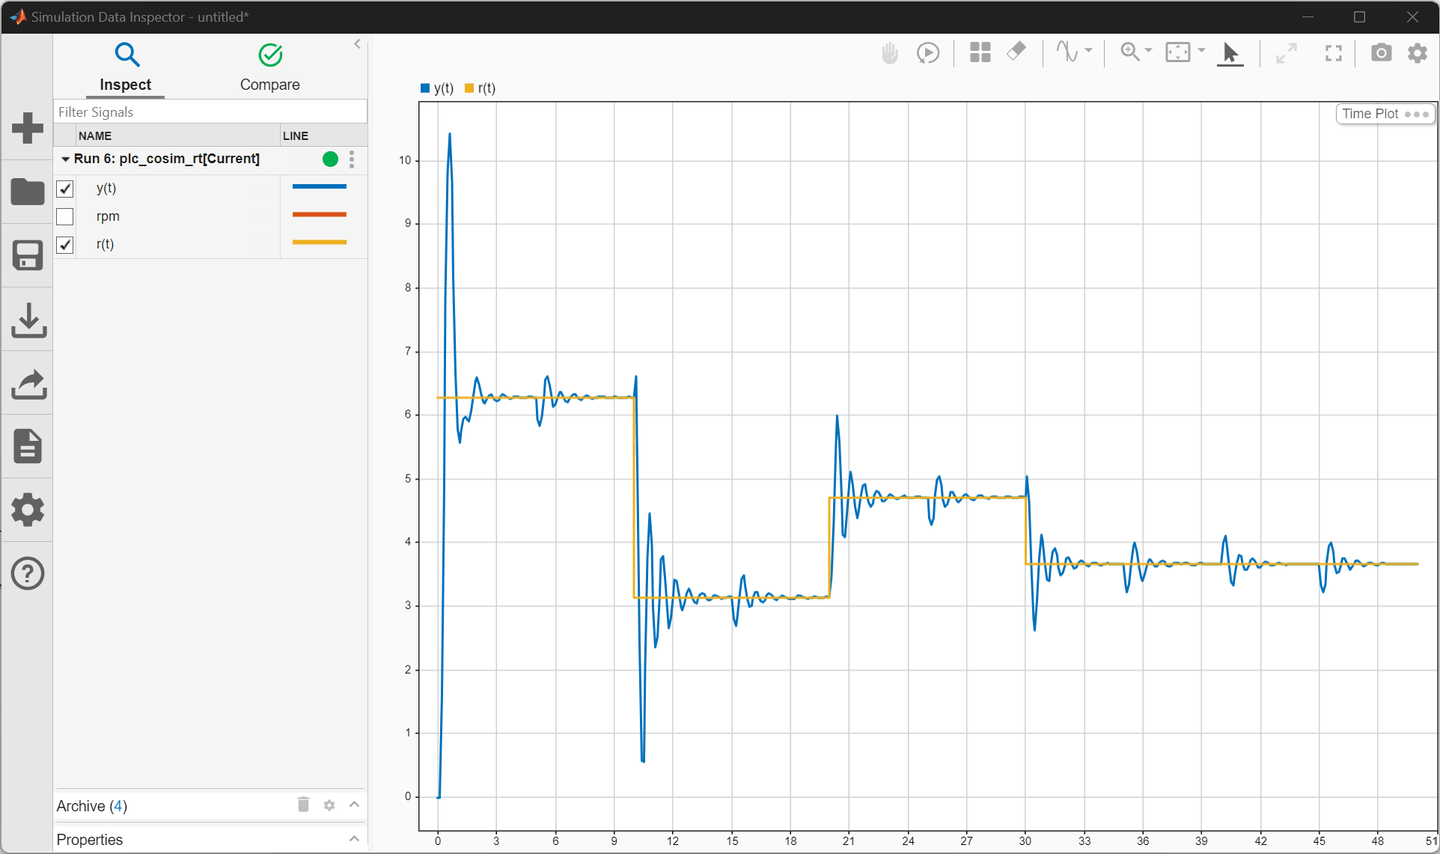Viewport: 1440px width, 854px height.
Task: Maximize the plot using the fullscreen icon
Action: point(1333,53)
